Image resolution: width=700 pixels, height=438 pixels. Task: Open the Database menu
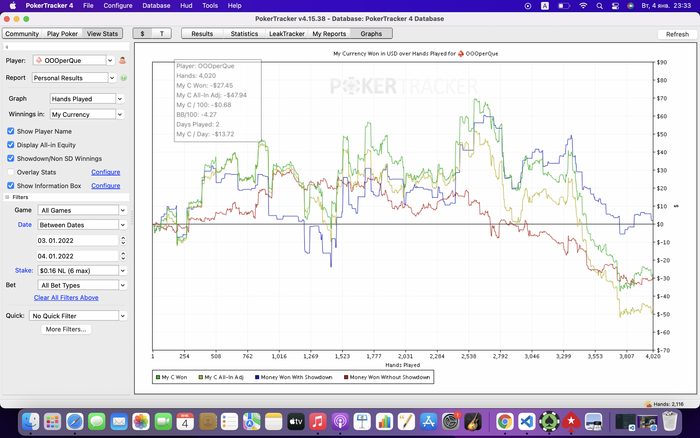[156, 6]
